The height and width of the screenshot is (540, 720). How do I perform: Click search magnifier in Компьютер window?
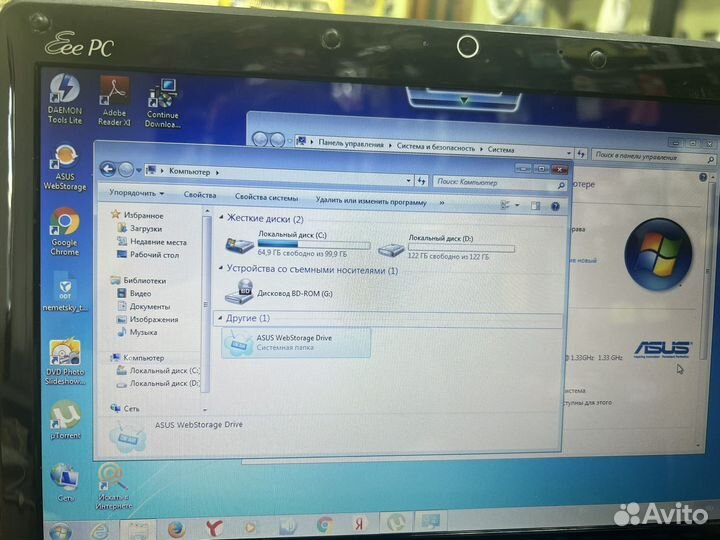tap(561, 185)
